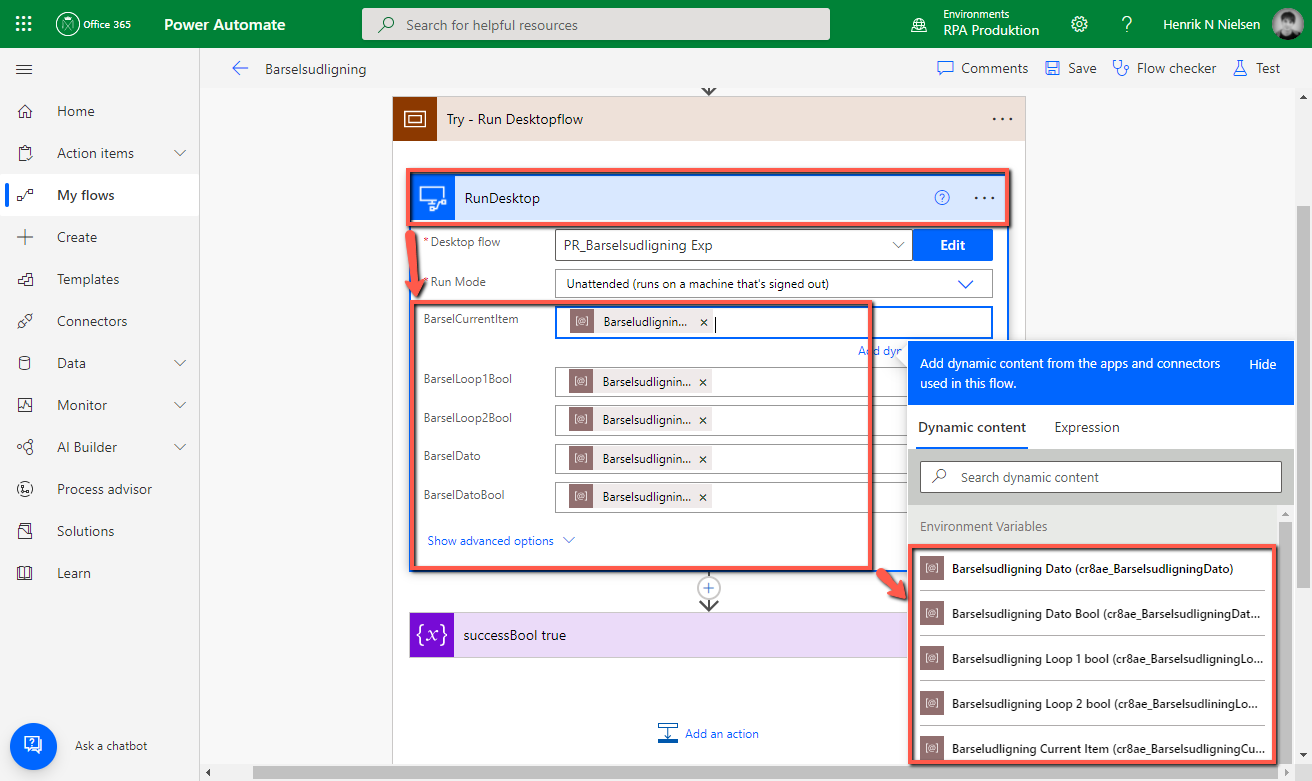
Task: Save the flow
Action: coord(1070,68)
